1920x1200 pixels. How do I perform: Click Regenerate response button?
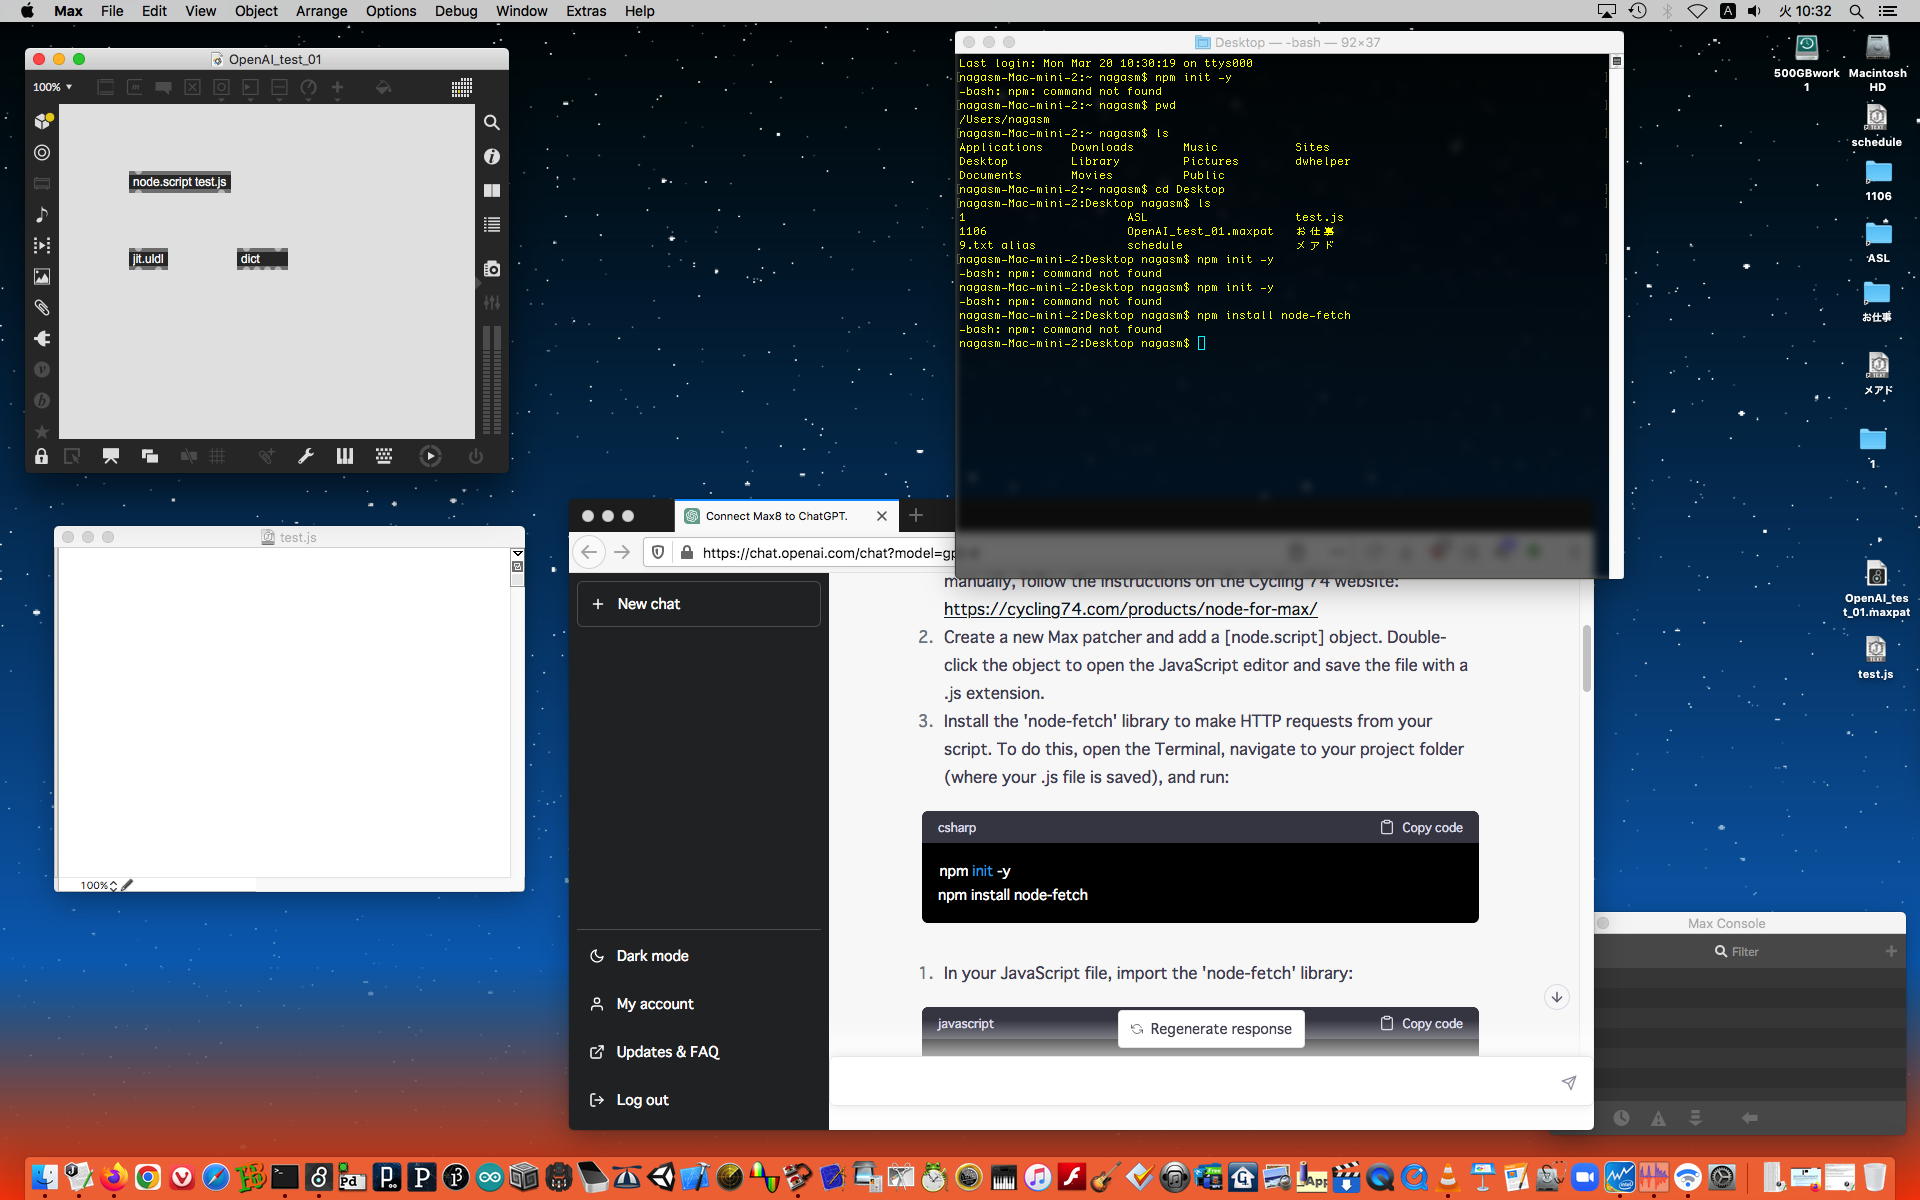[1210, 1029]
